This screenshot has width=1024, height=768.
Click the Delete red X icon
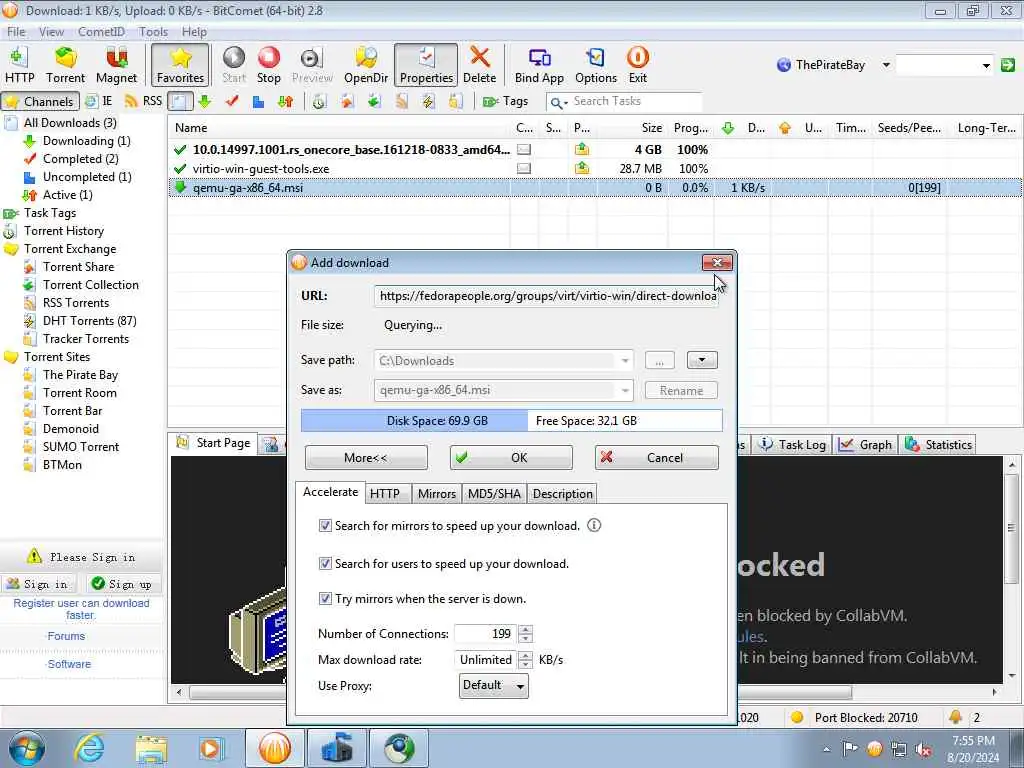(479, 65)
